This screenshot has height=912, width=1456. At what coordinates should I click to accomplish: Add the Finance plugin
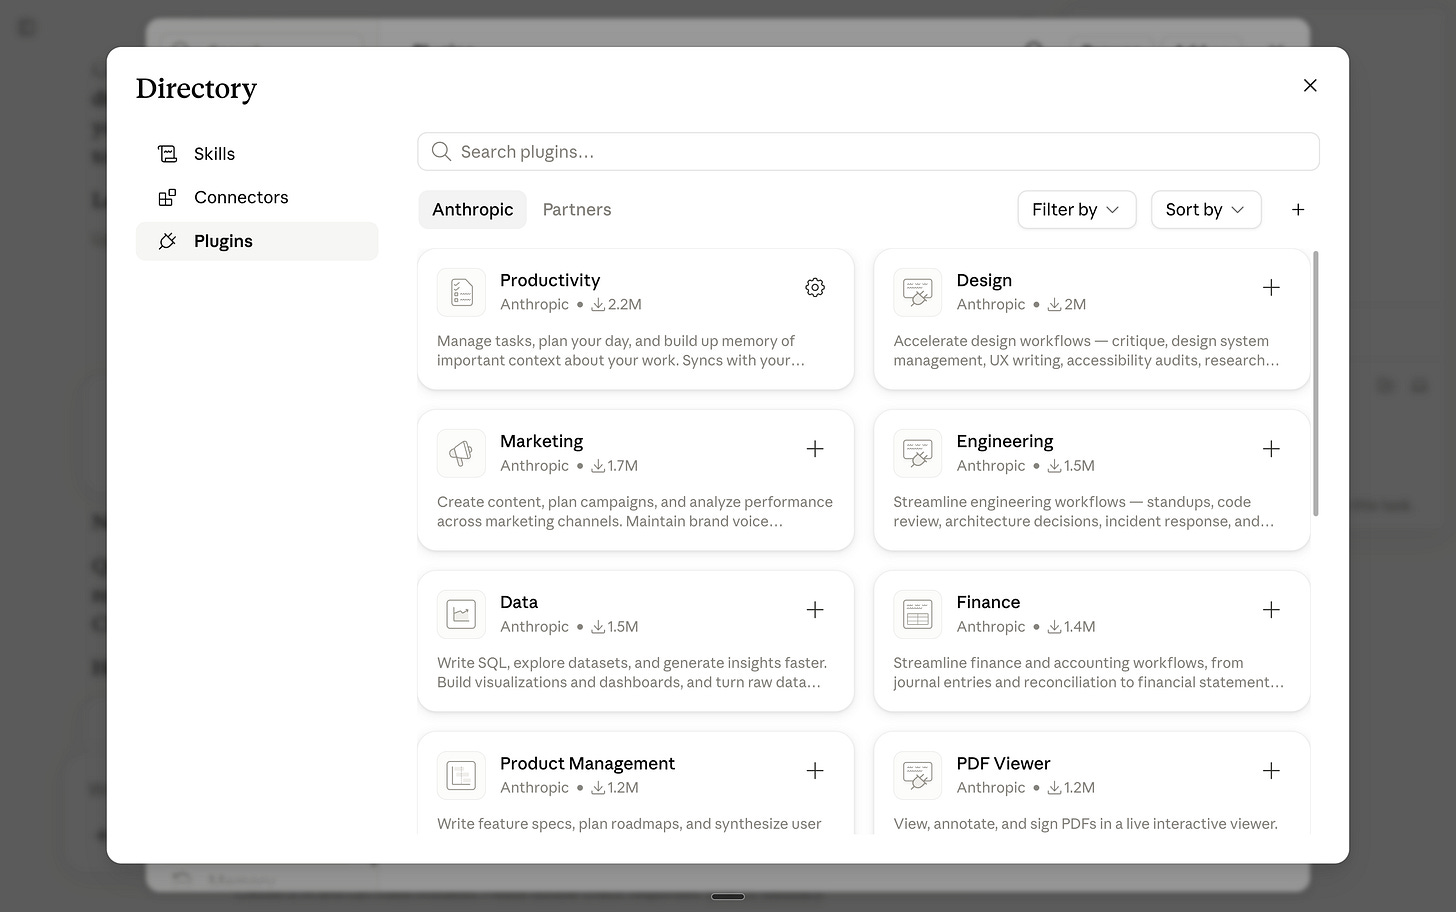point(1271,610)
